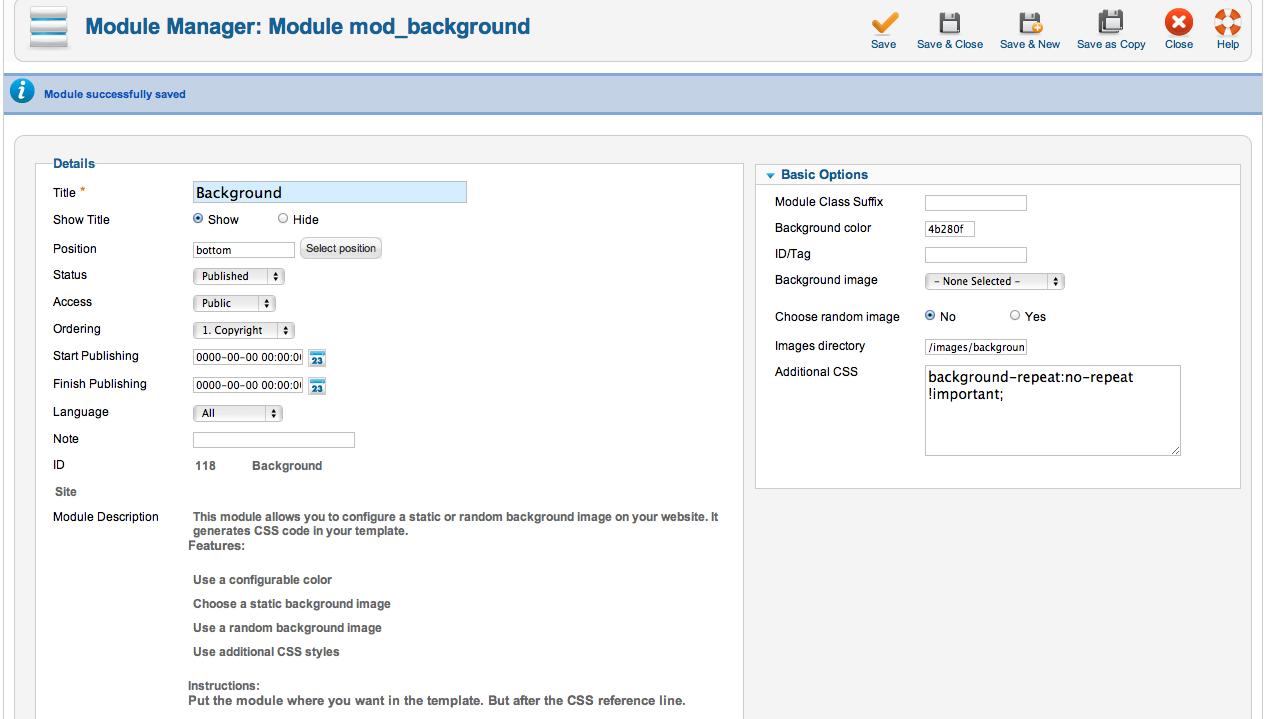
Task: Click the Save as Copy label
Action: pyautogui.click(x=1111, y=44)
